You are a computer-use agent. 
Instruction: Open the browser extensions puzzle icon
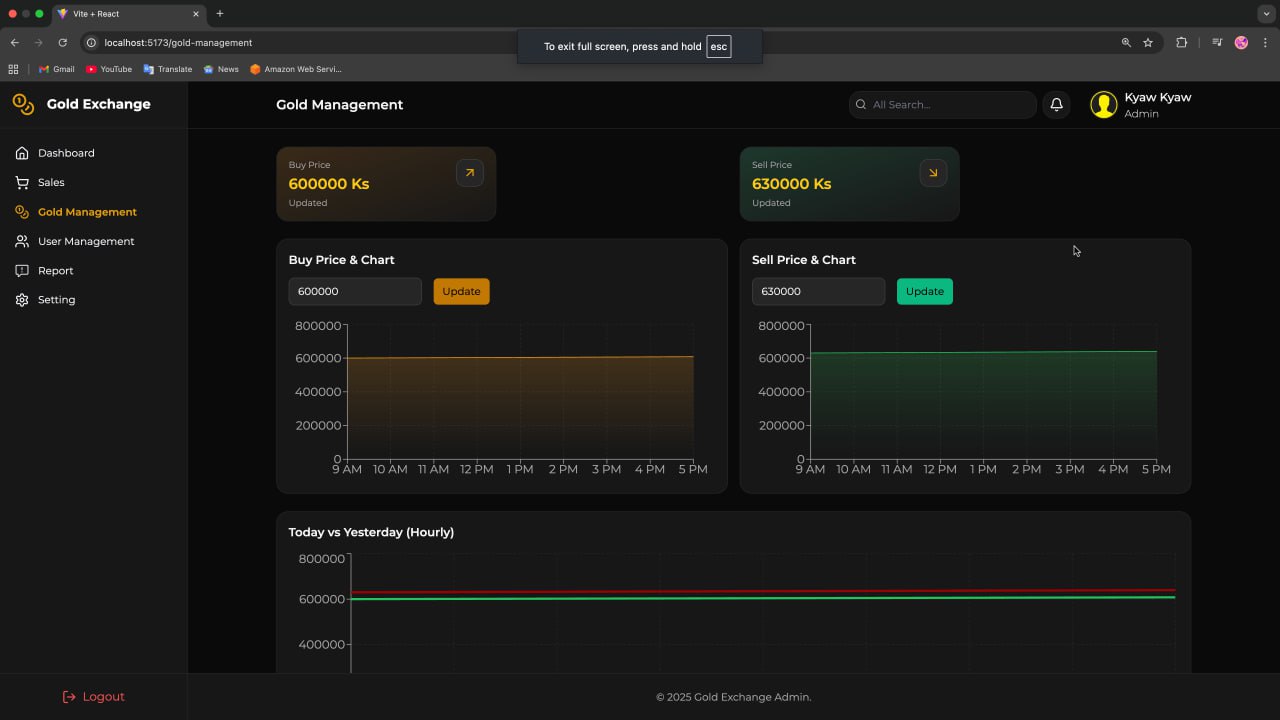[1182, 43]
